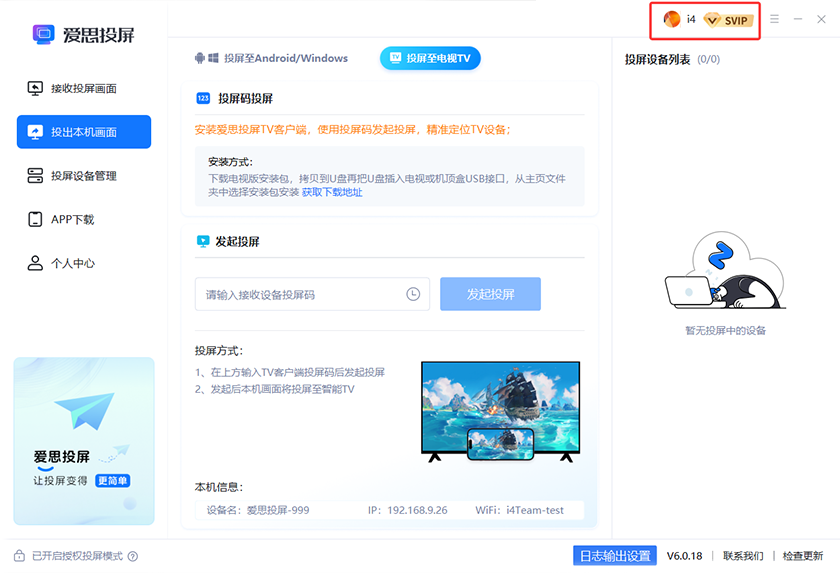This screenshot has width=840, height=573.
Task: Open the hamburger menu icon
Action: pos(775,19)
